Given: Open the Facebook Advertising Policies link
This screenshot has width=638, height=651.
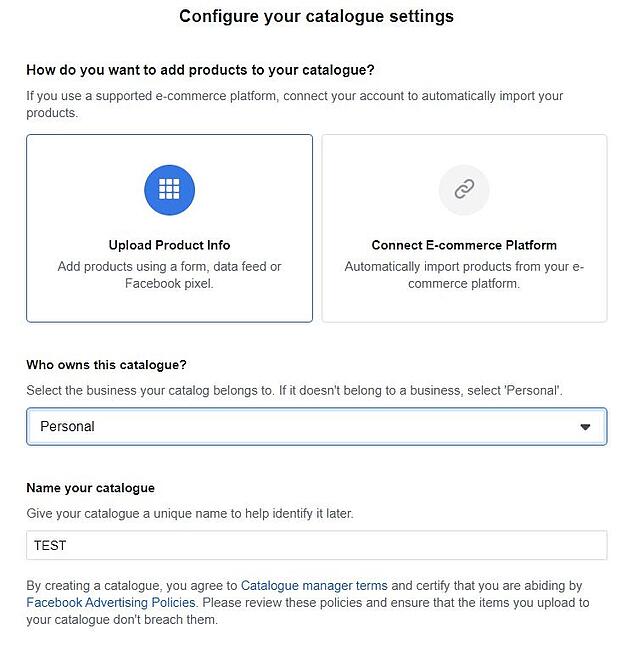Looking at the screenshot, I should [x=111, y=603].
